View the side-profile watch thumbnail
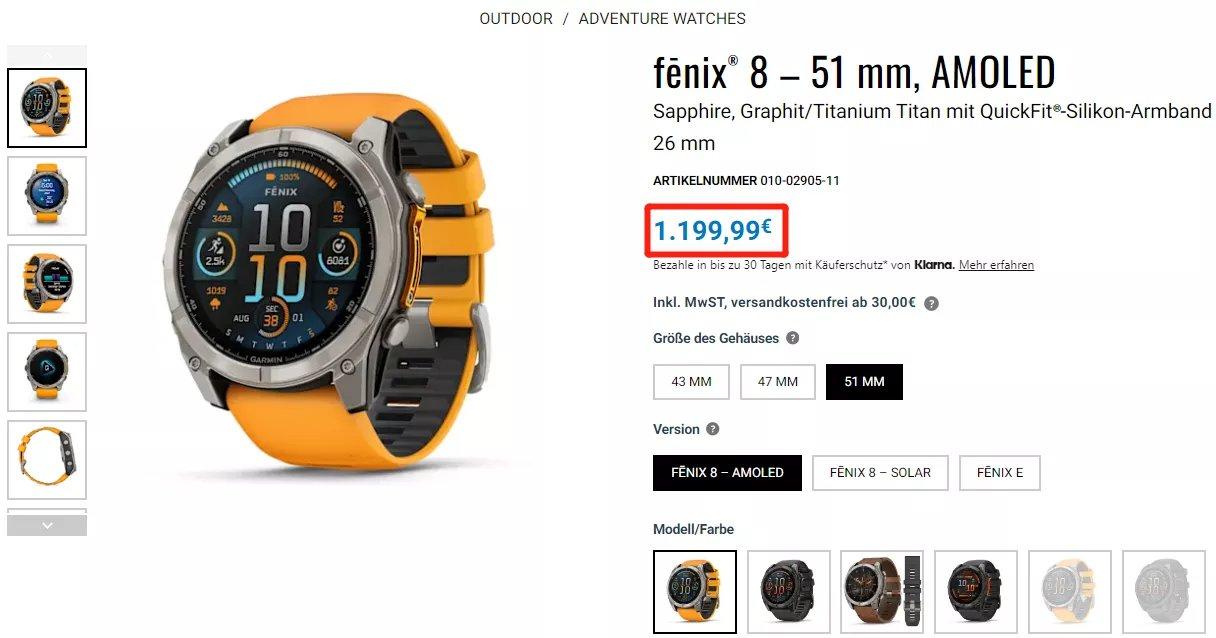This screenshot has height=638, width=1216. coord(47,460)
